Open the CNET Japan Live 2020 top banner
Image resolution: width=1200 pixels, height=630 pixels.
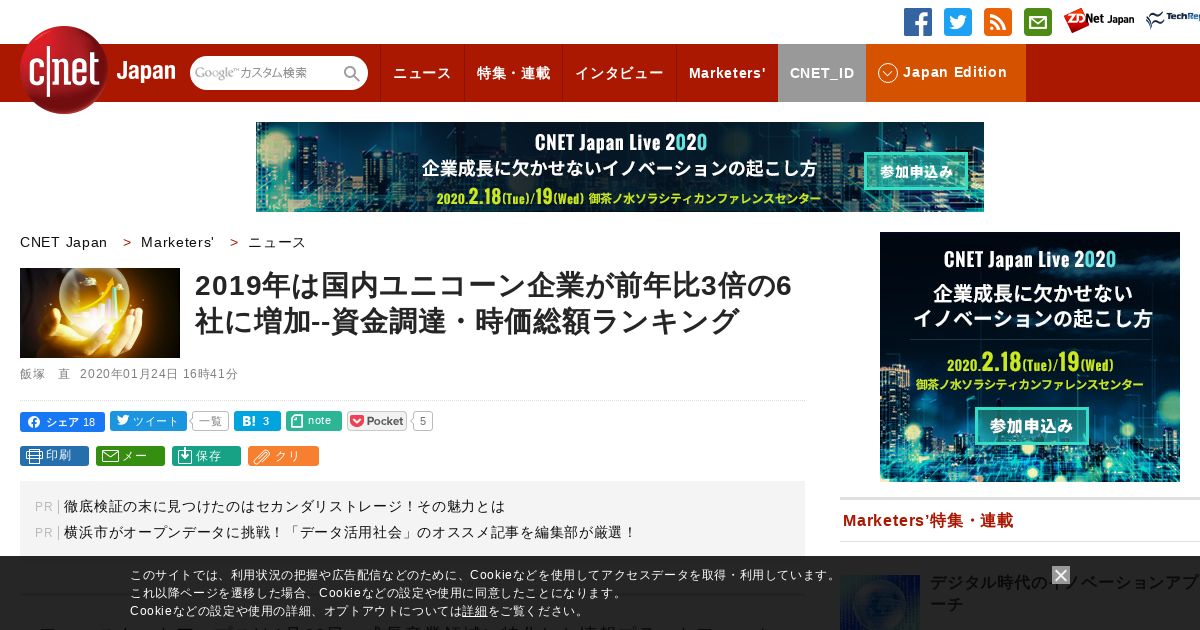[x=620, y=167]
